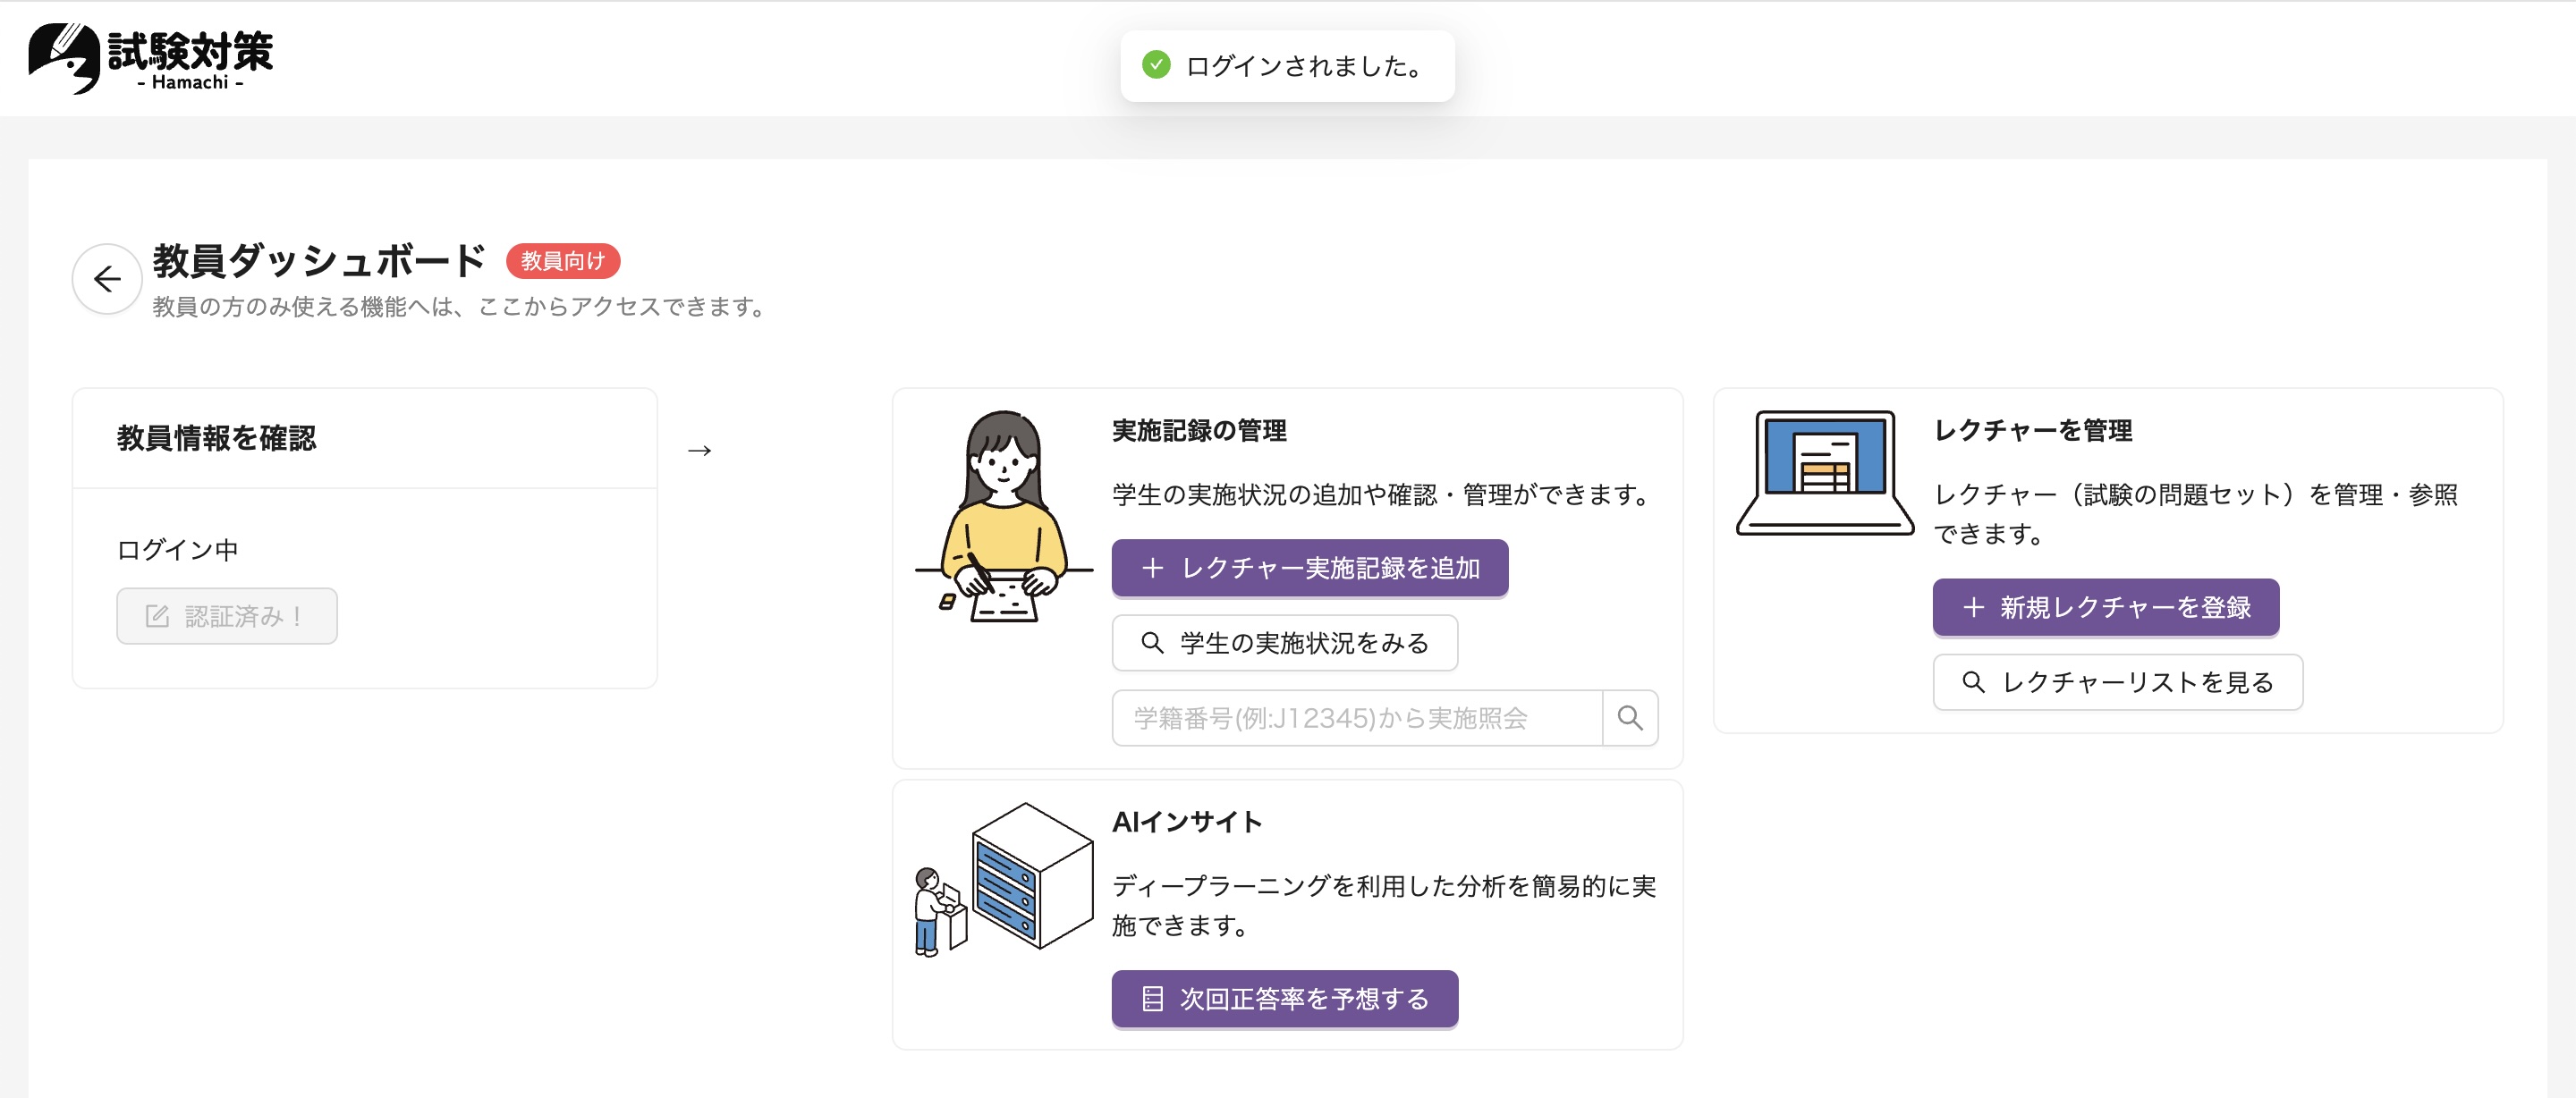Viewport: 2576px width, 1098px height.
Task: Click the plus icon on 新規レクチャーを登録
Action: pos(1973,607)
